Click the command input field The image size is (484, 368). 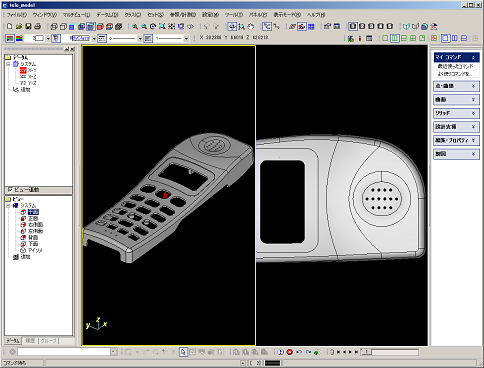click(64, 352)
